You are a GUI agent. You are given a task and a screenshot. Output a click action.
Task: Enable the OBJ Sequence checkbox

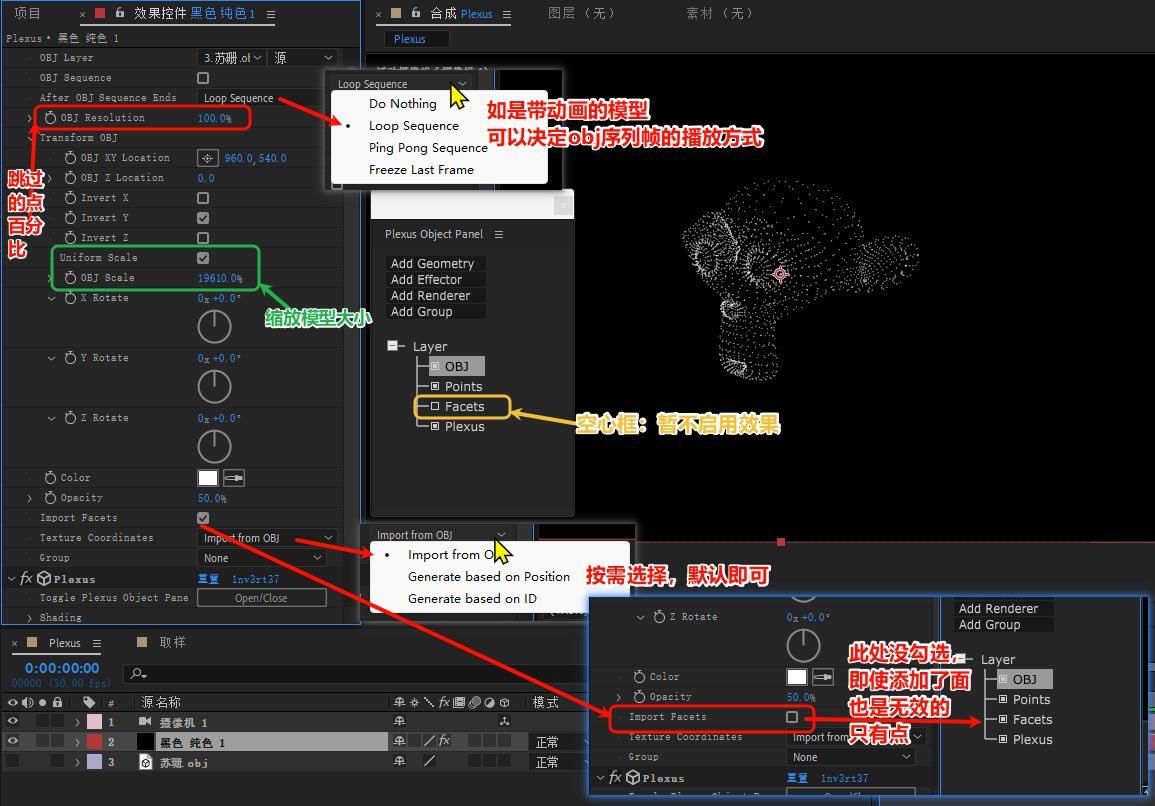(x=203, y=77)
